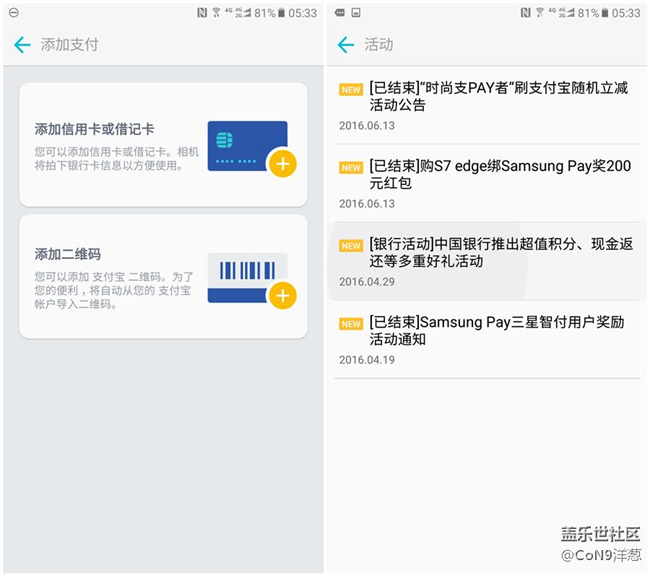Tap the credit card icon with plus

point(251,147)
